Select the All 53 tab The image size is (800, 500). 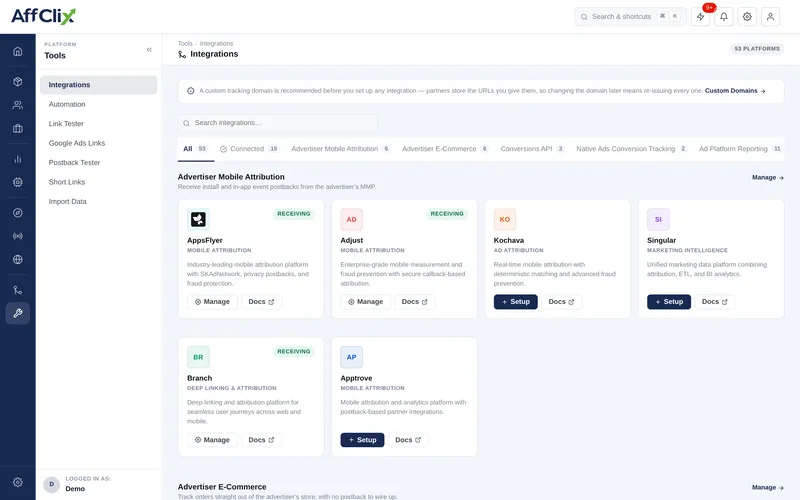pyautogui.click(x=195, y=149)
